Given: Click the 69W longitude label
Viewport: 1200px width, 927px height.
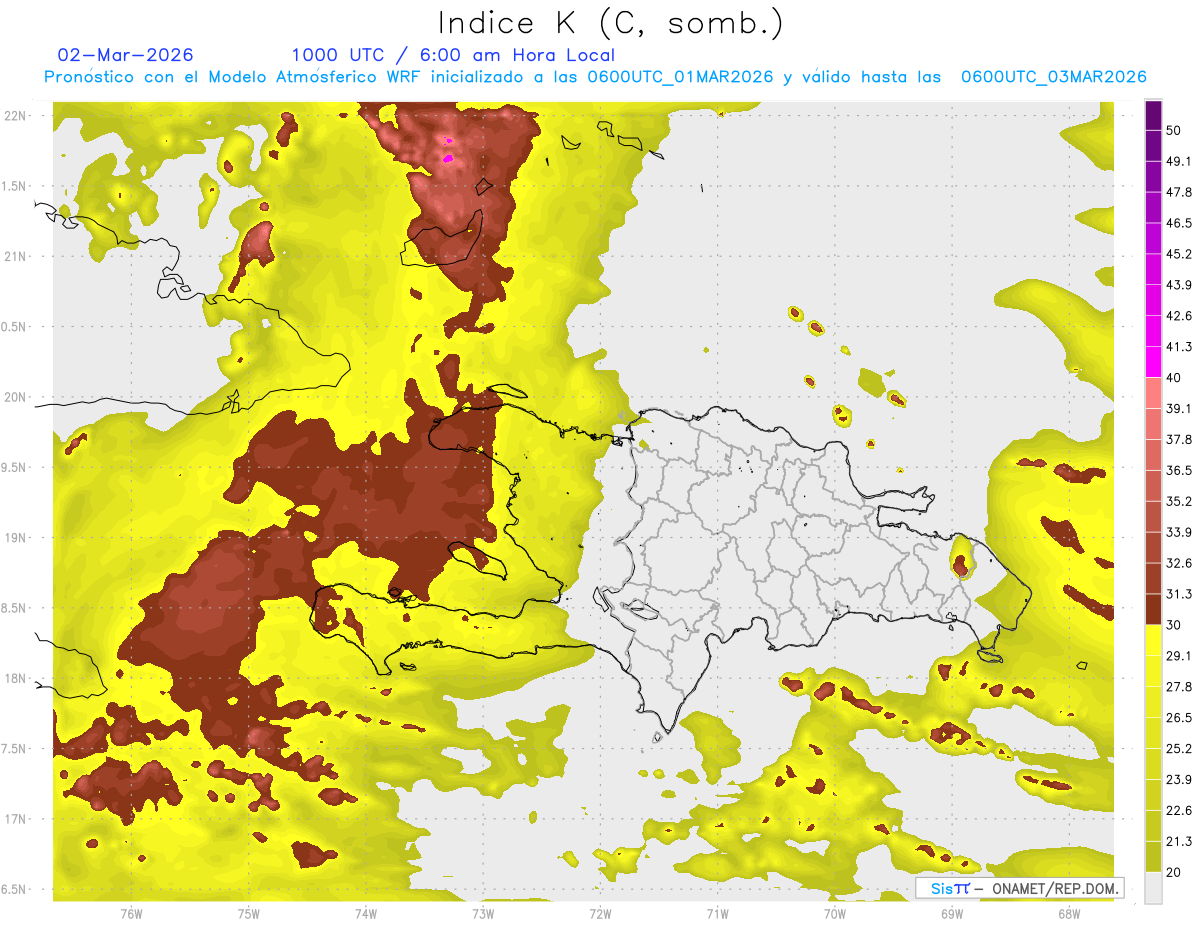Looking at the screenshot, I should (952, 913).
